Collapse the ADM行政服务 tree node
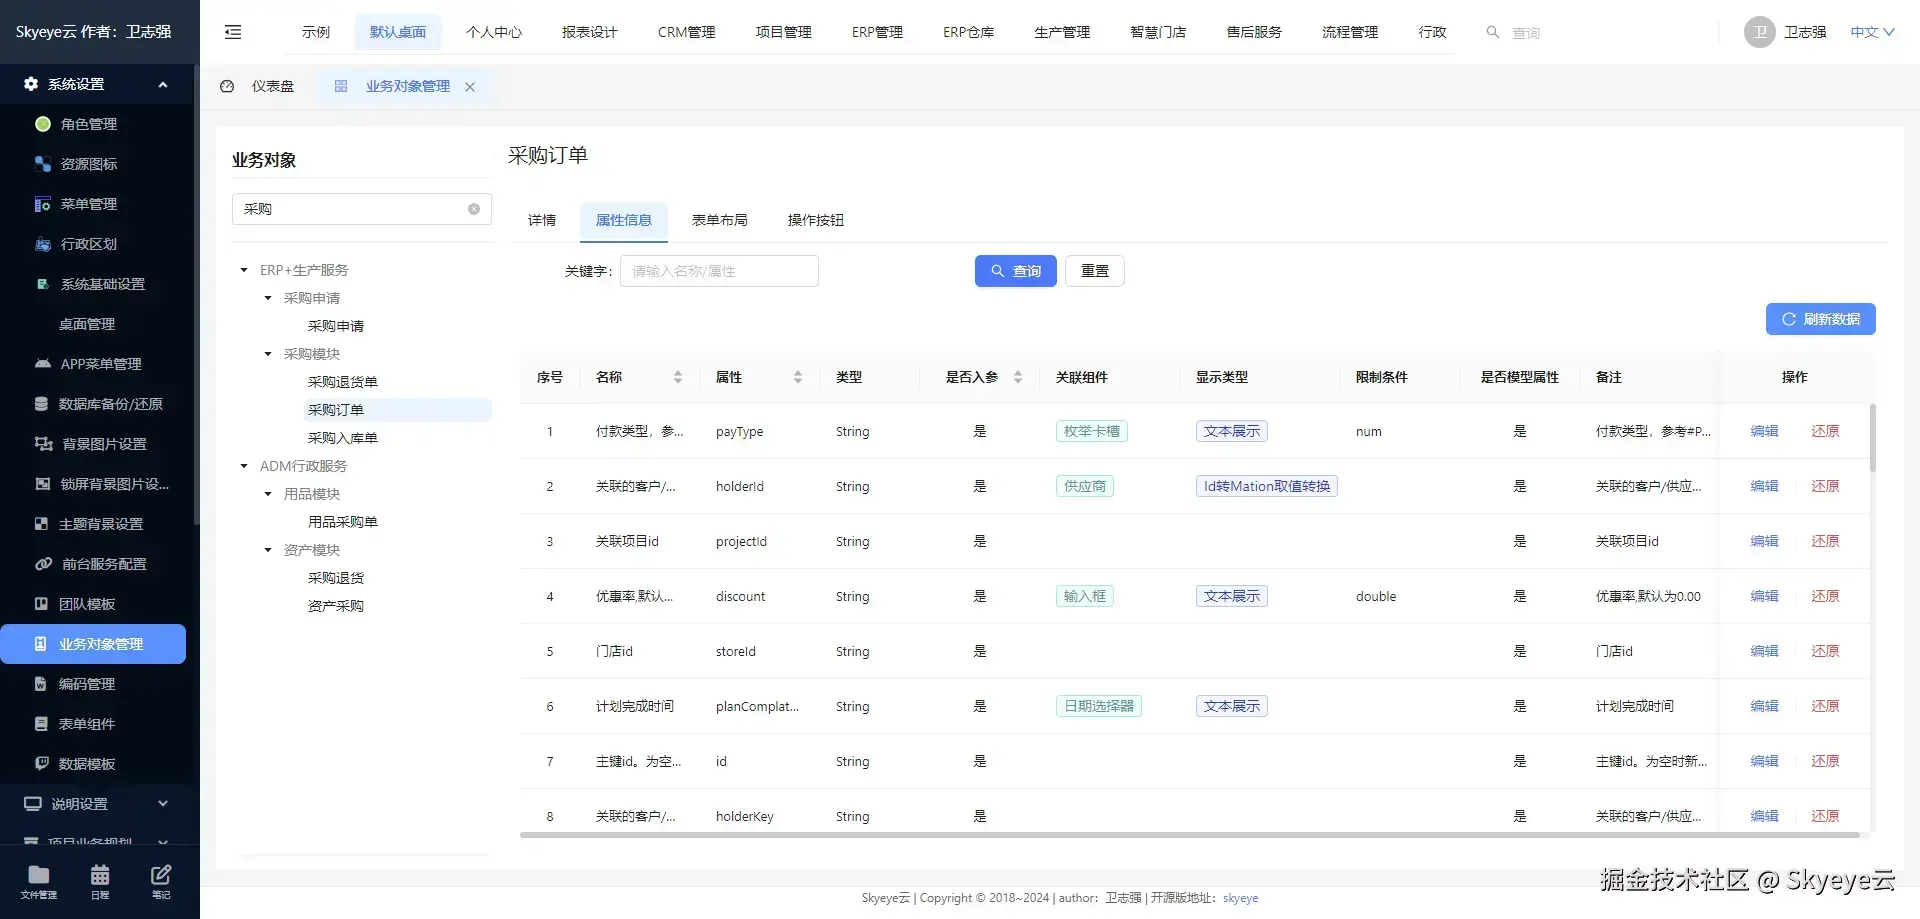Screen dimensions: 1920x919 point(244,466)
